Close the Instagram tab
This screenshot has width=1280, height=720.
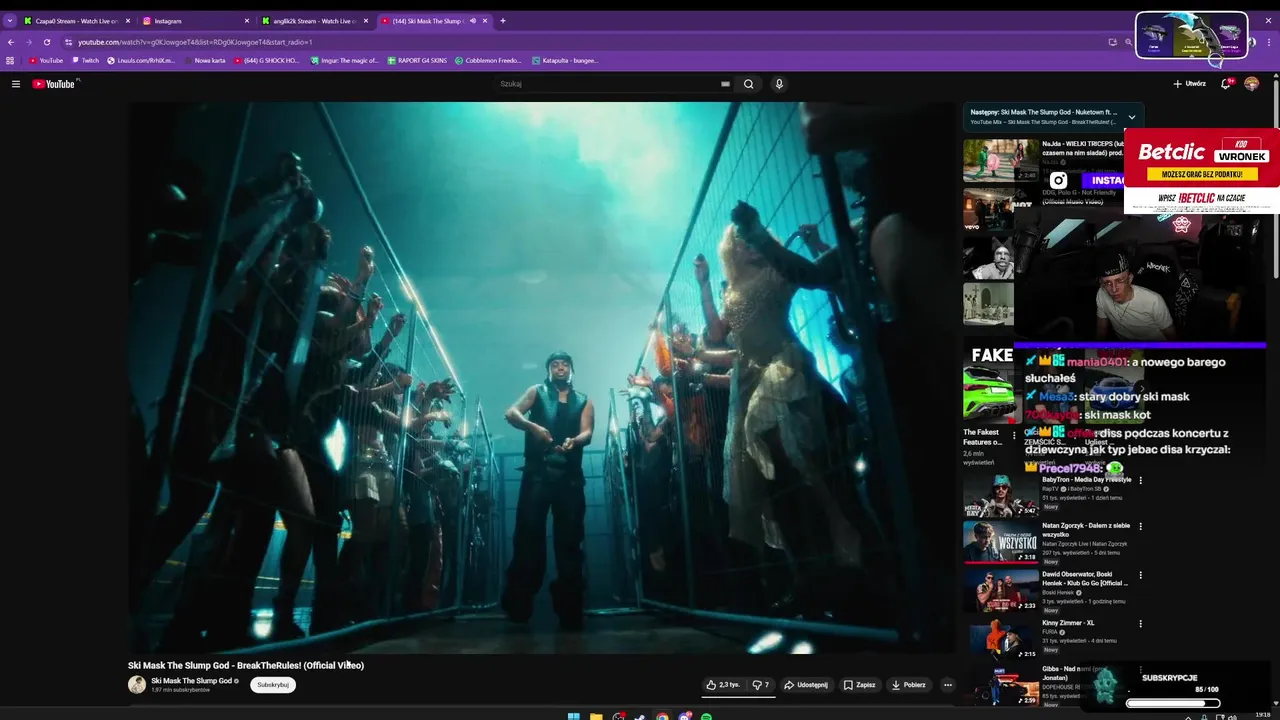point(247,21)
